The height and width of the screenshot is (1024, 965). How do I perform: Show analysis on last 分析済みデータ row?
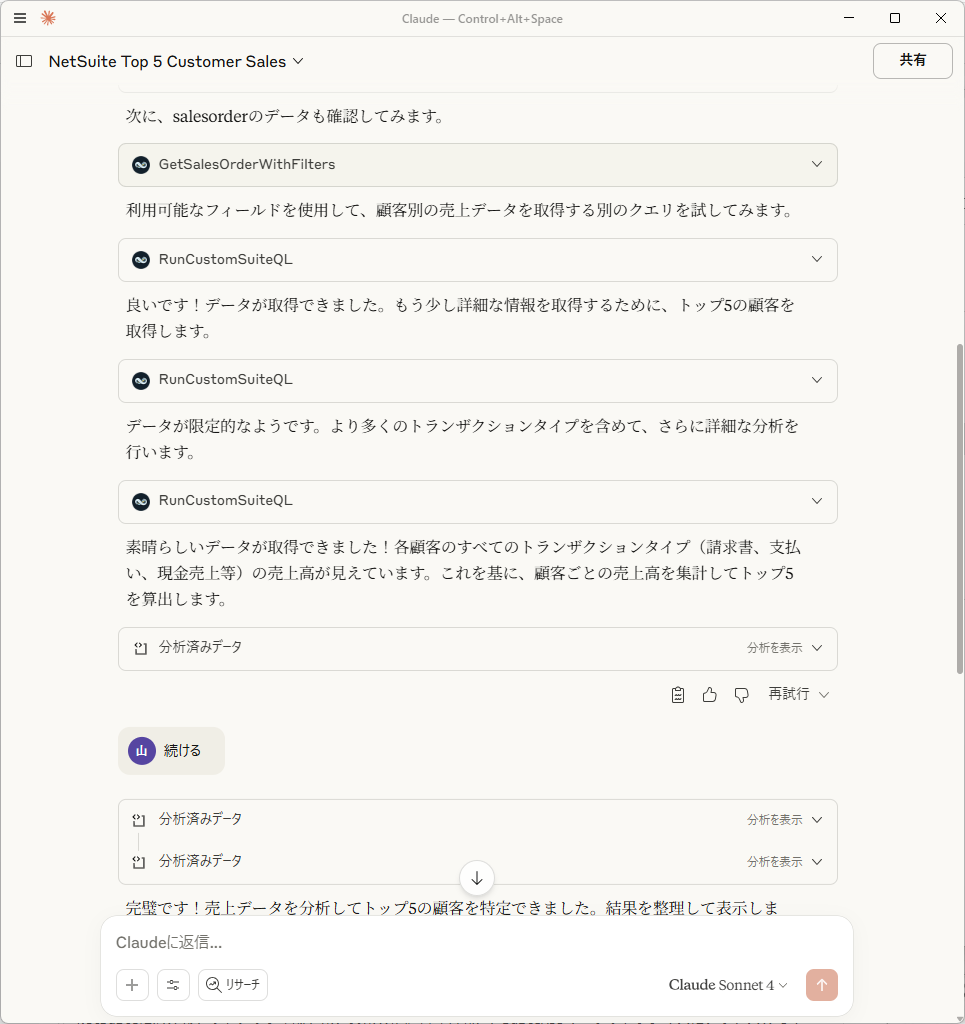point(784,862)
